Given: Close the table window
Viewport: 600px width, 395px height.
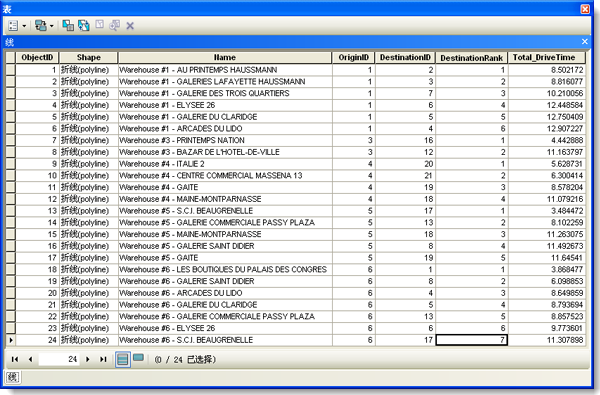Looking at the screenshot, I should tap(585, 9).
